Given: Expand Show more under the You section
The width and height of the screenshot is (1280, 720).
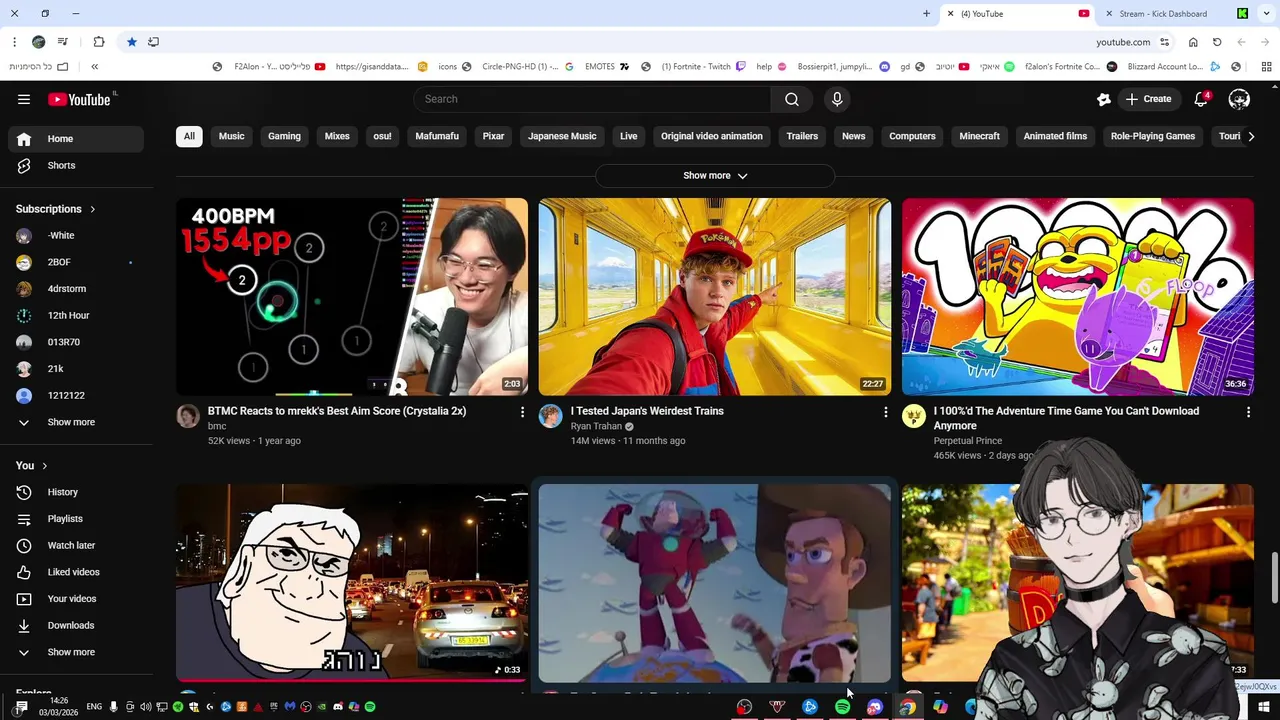Looking at the screenshot, I should pos(75,652).
